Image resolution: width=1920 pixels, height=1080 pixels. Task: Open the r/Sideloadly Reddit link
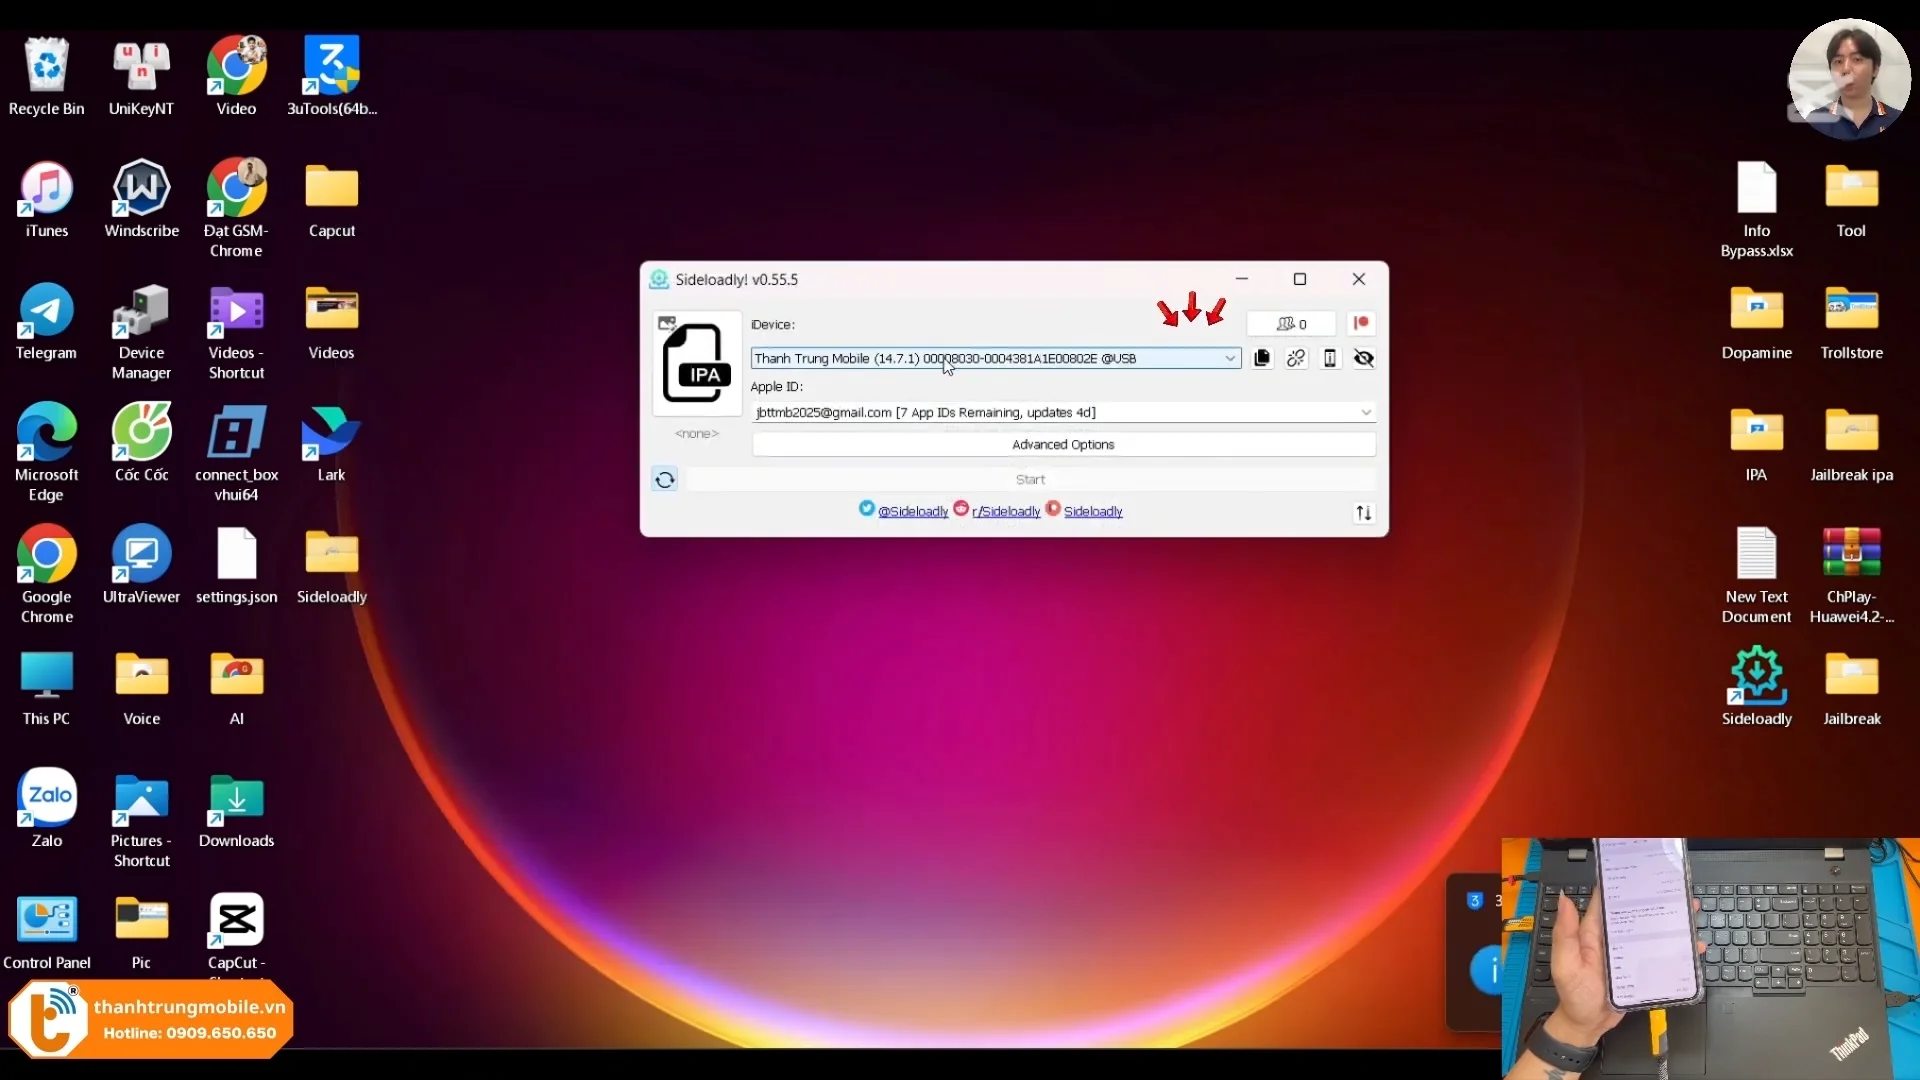point(1006,511)
